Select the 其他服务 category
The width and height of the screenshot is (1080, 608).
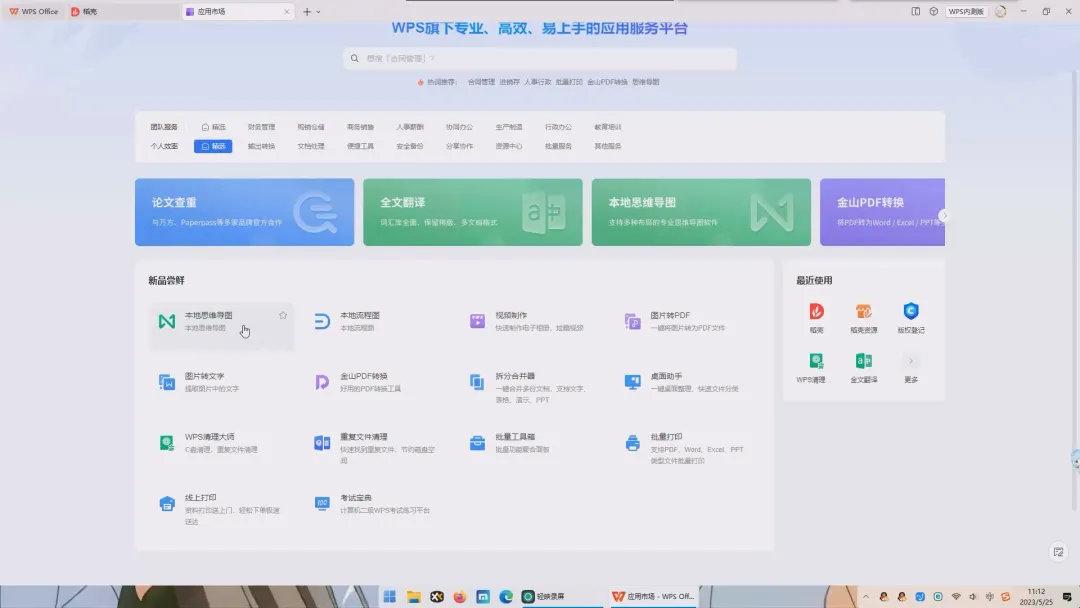608,146
